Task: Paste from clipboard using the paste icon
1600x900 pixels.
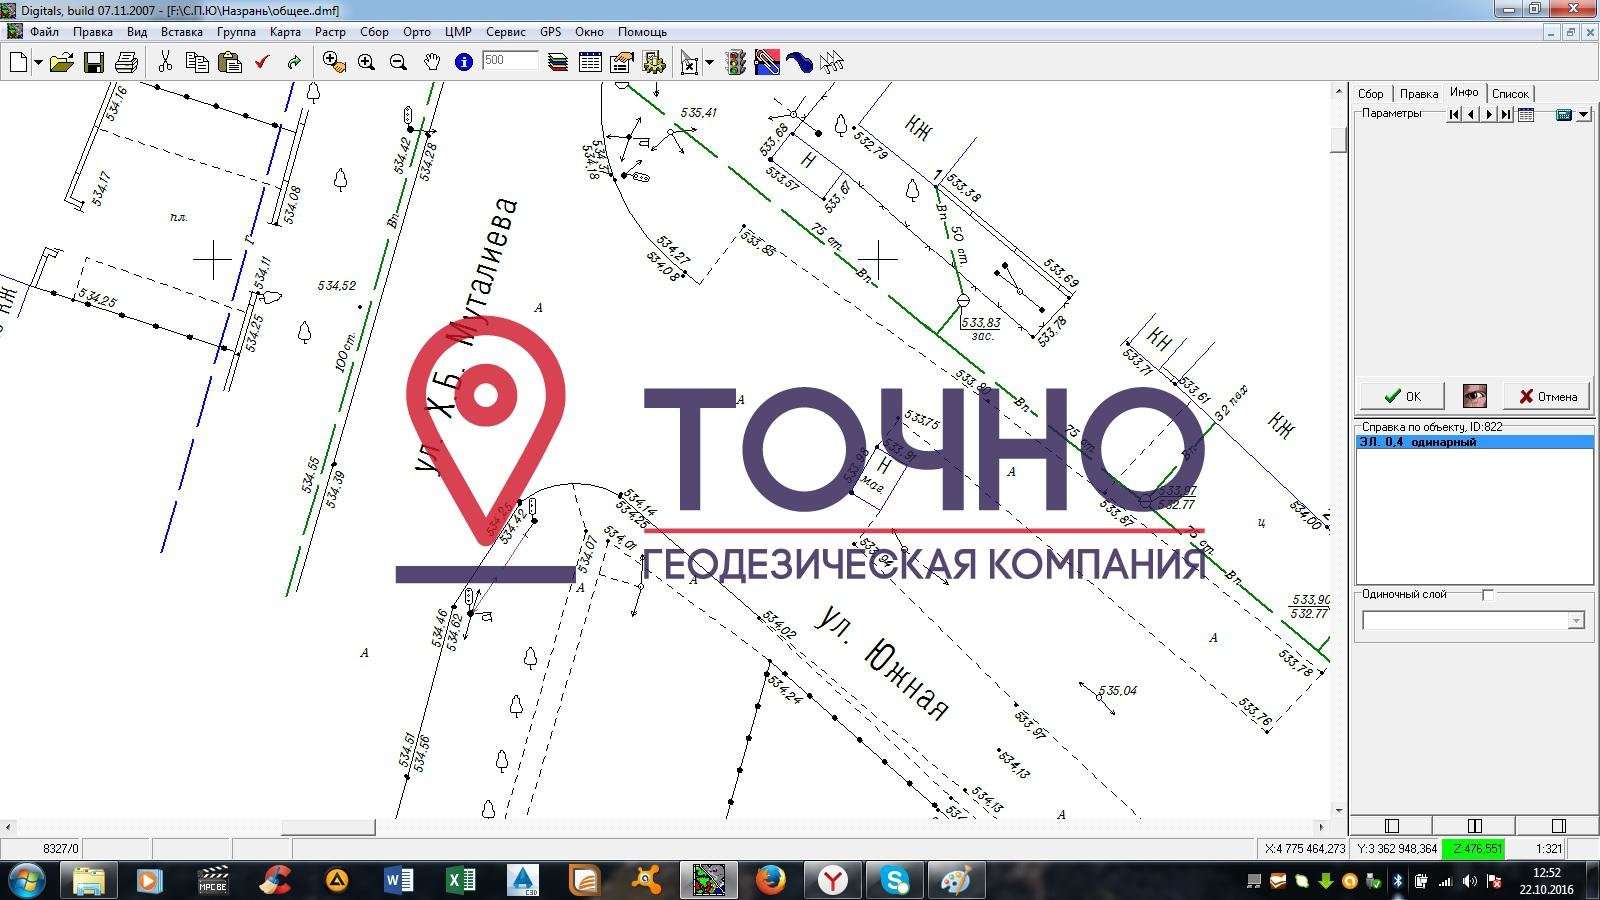Action: (x=230, y=62)
